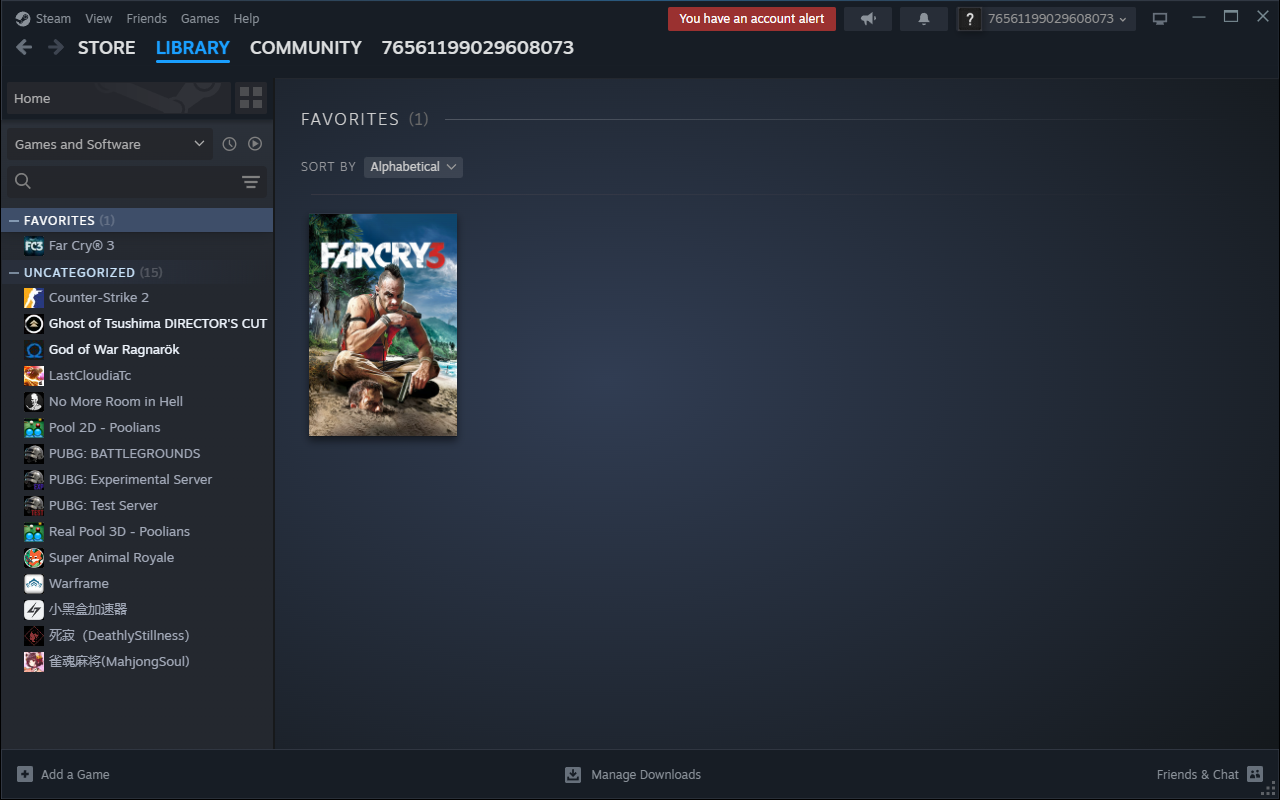Image resolution: width=1280 pixels, height=800 pixels.
Task: Click the Ghost of Tsushima game icon
Action: (34, 323)
